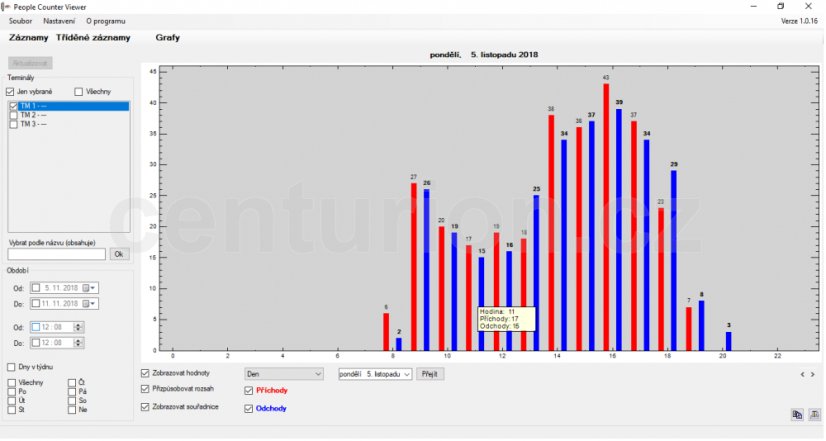
Task: Go to previous day with left arrow
Action: pos(802,375)
